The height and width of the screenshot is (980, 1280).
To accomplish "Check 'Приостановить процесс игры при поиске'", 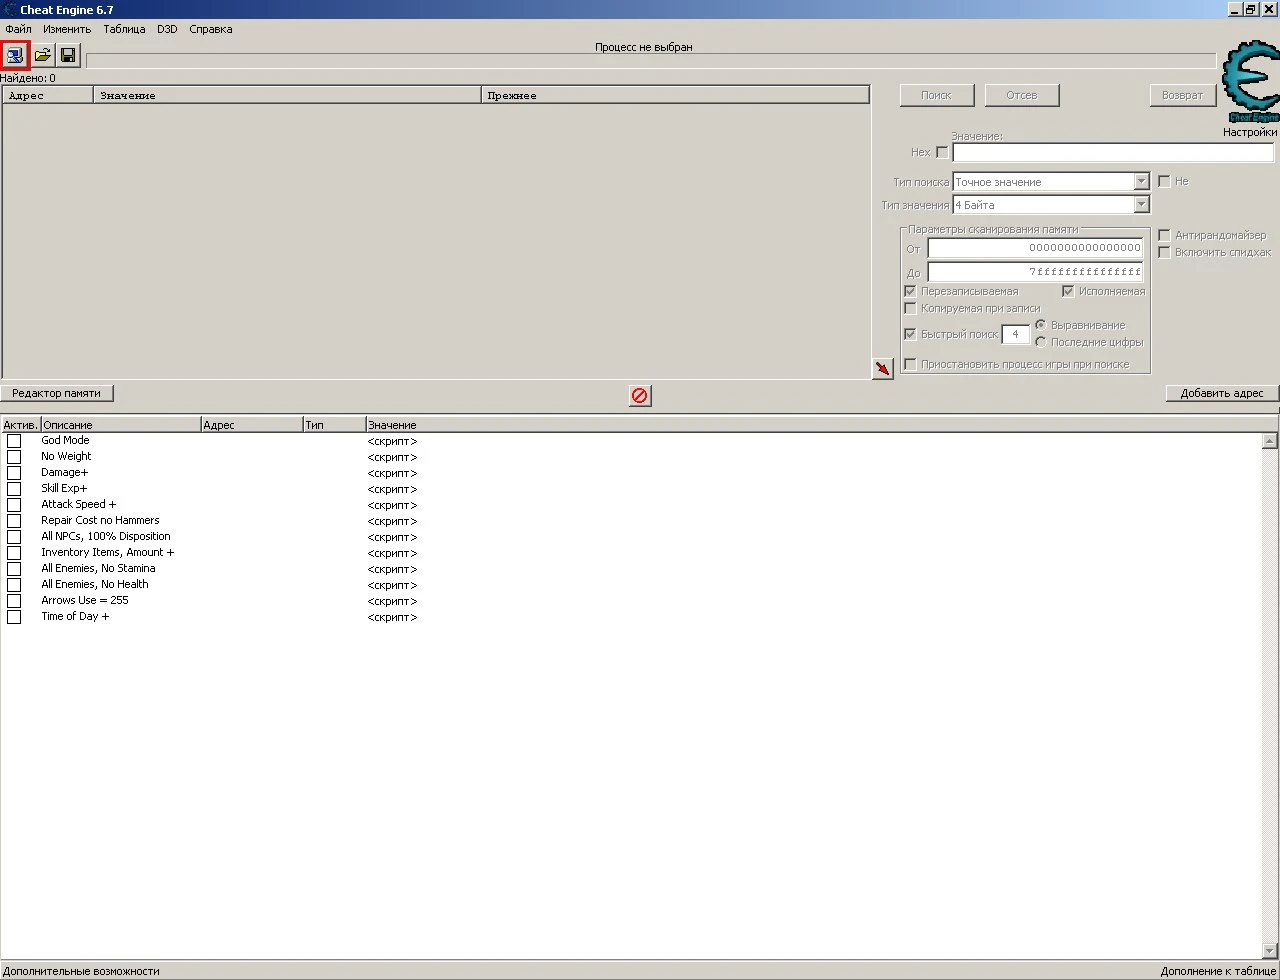I will pos(910,365).
